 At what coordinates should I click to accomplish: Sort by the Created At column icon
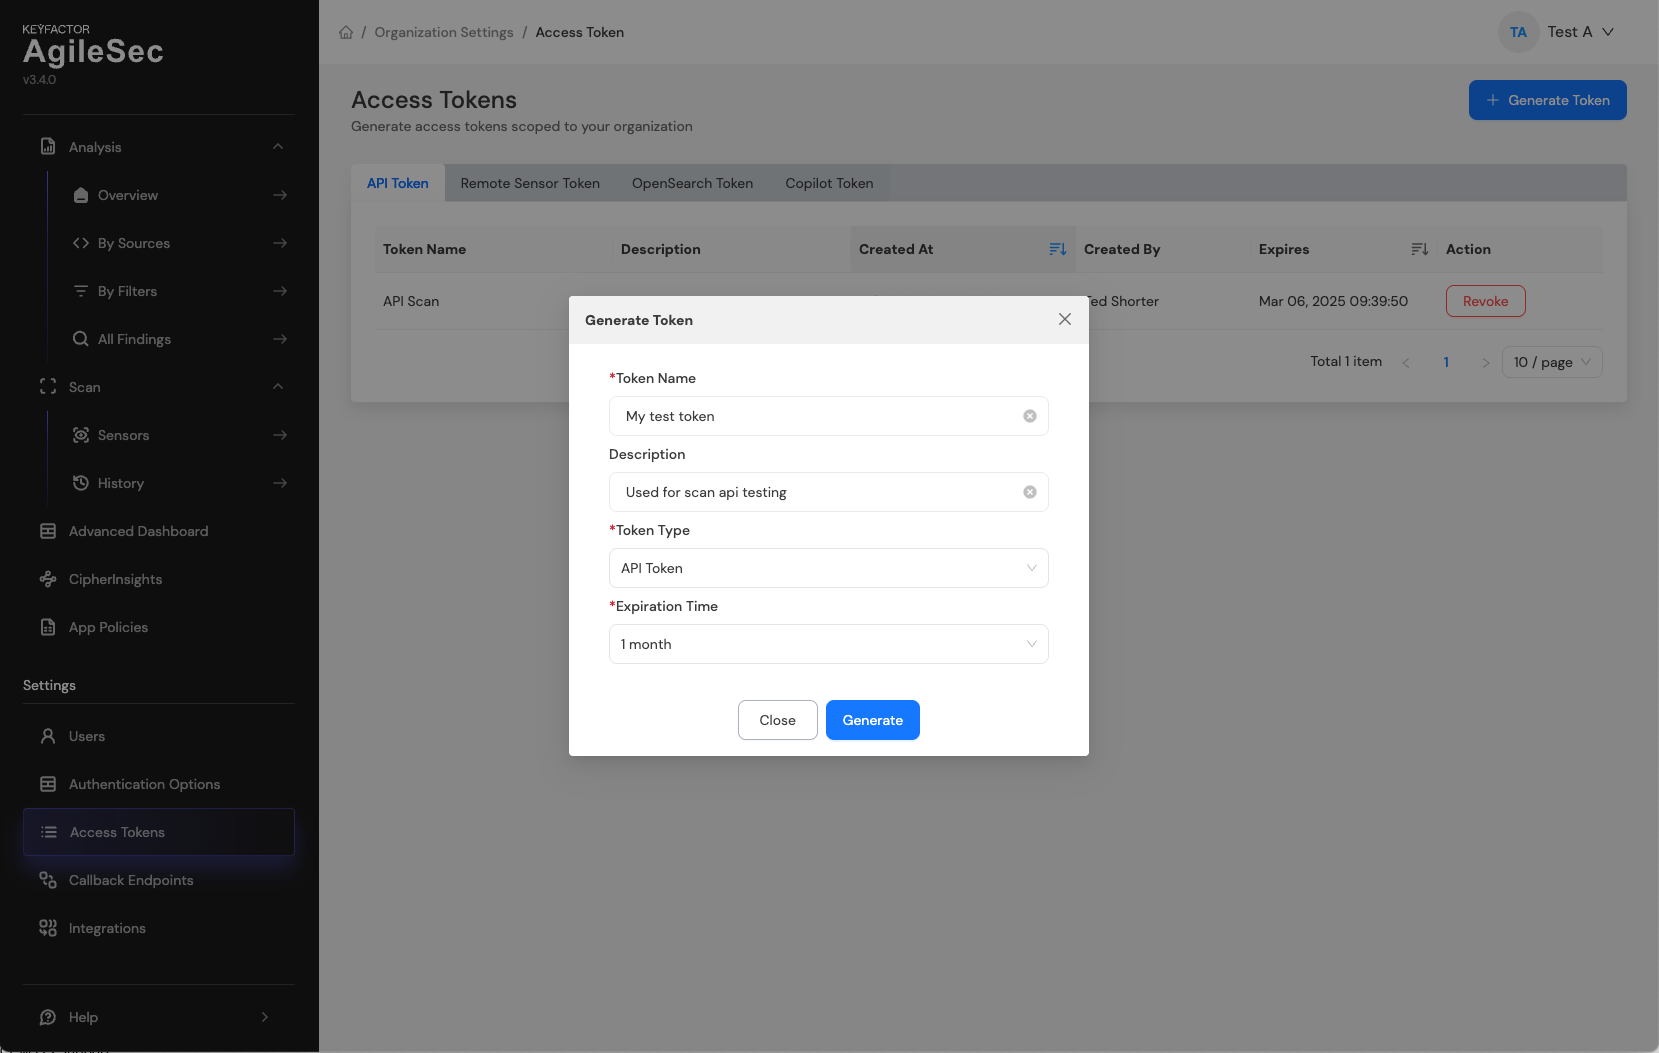tap(1057, 249)
